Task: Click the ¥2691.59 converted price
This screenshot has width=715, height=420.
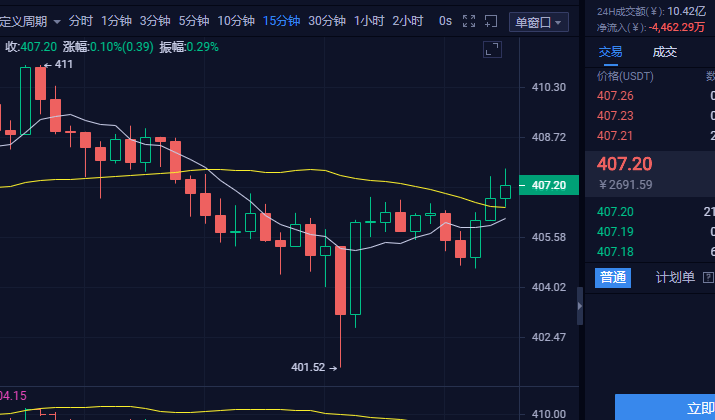Action: point(625,185)
